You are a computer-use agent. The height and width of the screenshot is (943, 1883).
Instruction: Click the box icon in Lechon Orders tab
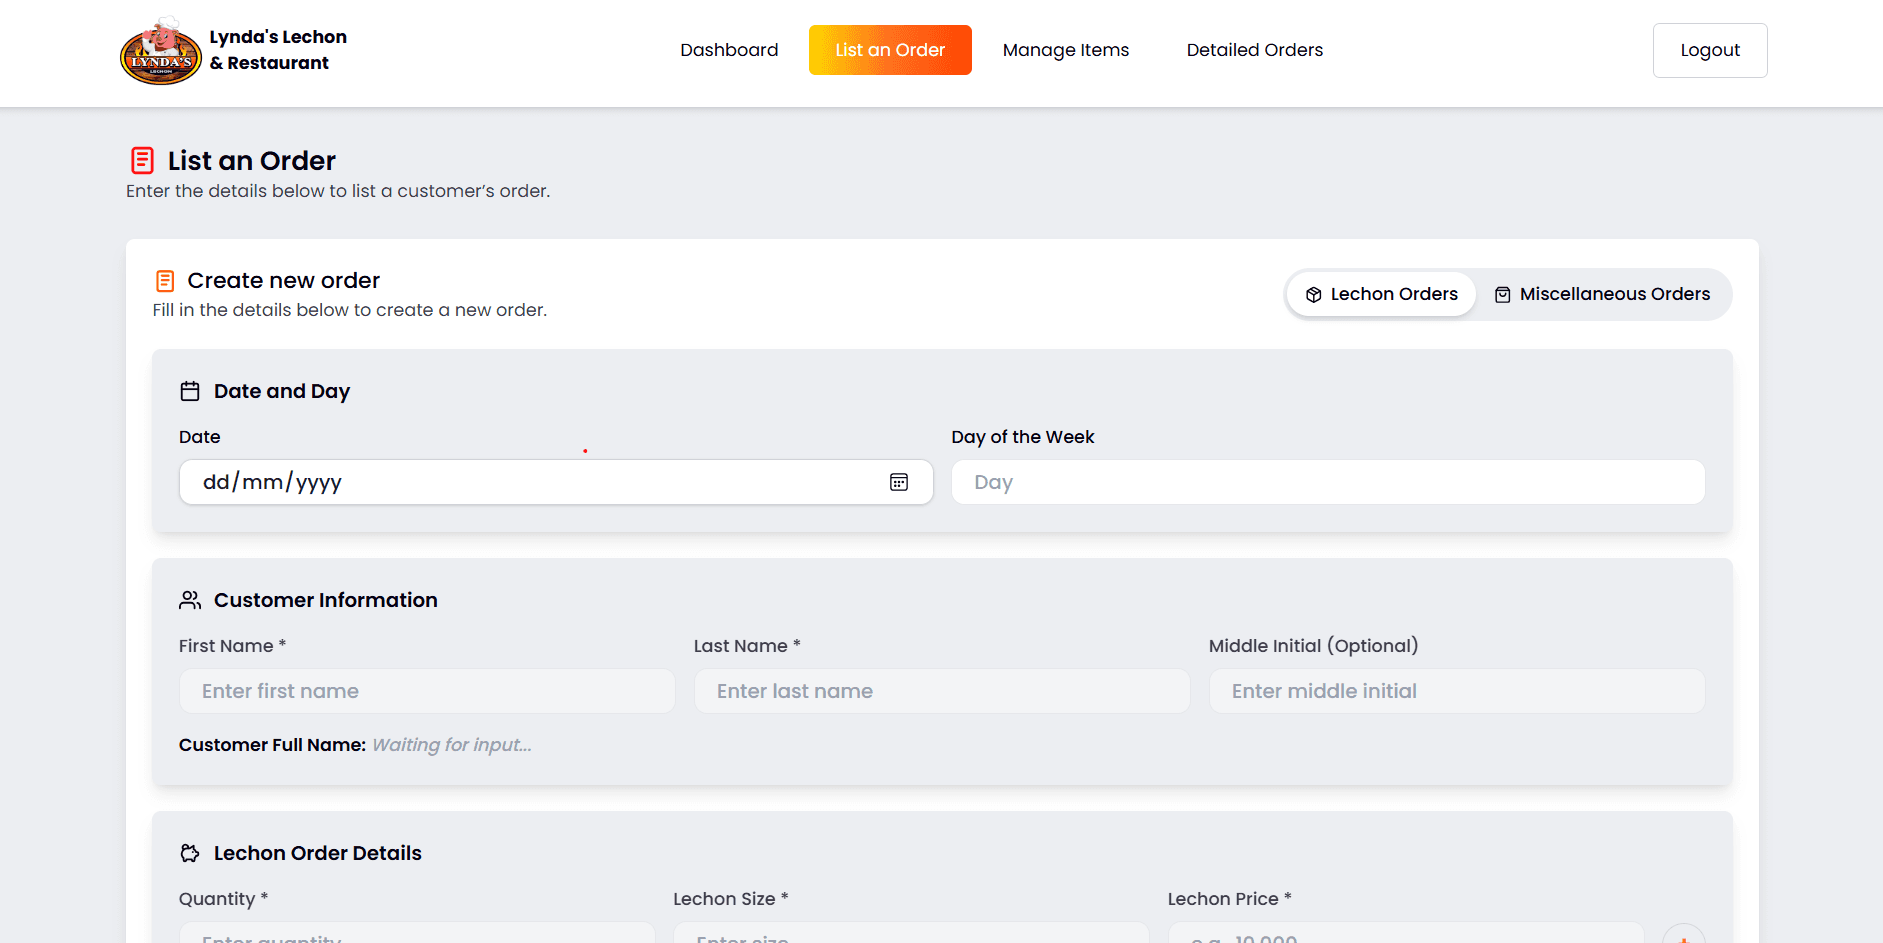1313,295
